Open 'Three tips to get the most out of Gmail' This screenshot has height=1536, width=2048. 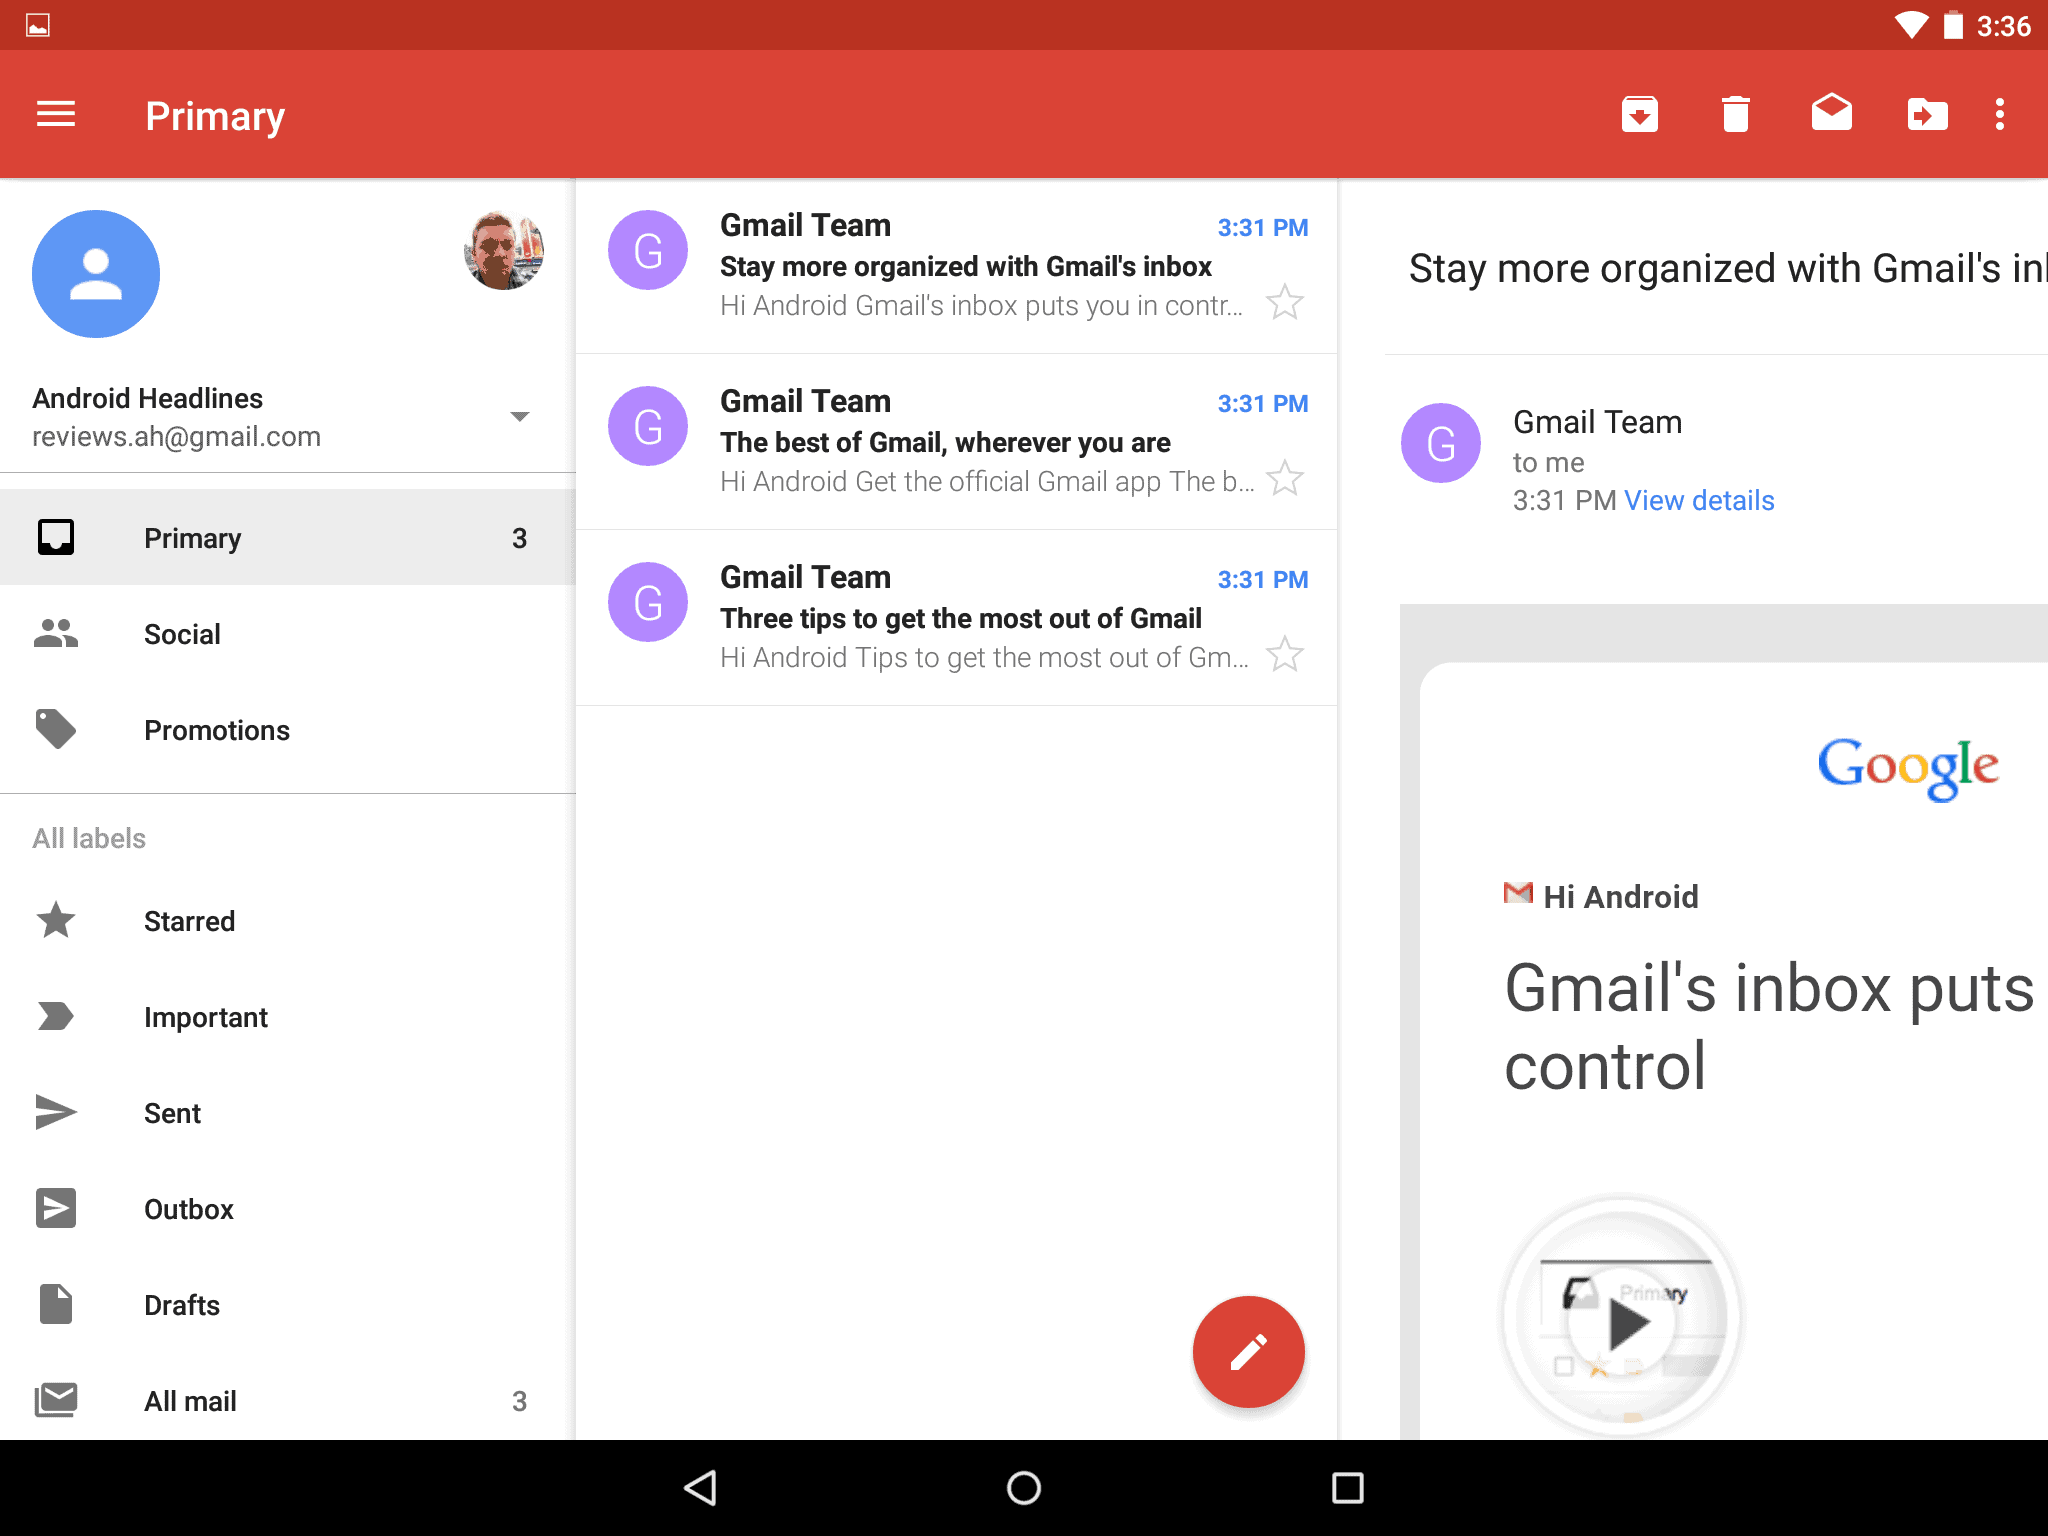coord(957,618)
